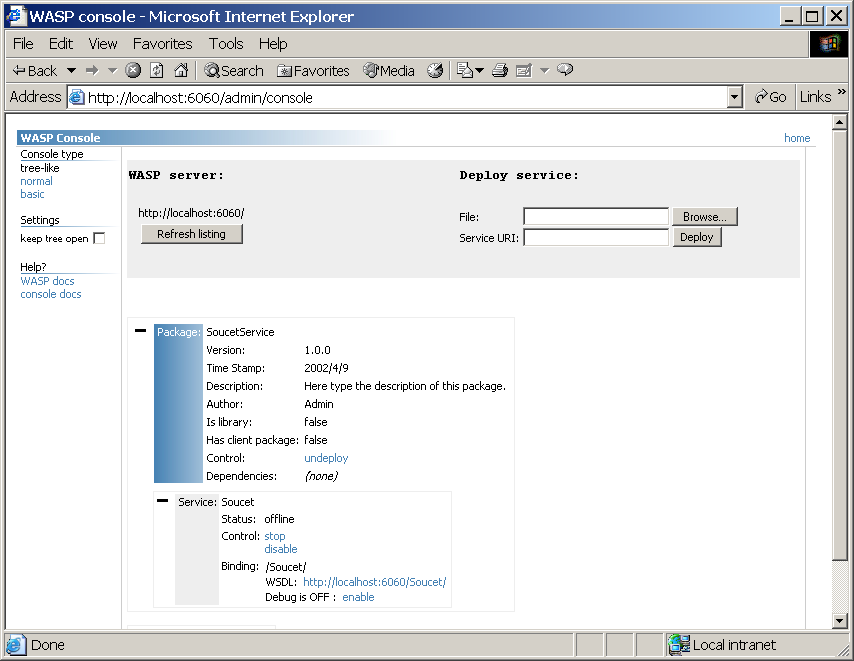Click the Refresh listing button
The image size is (854, 661).
pyautogui.click(x=192, y=234)
